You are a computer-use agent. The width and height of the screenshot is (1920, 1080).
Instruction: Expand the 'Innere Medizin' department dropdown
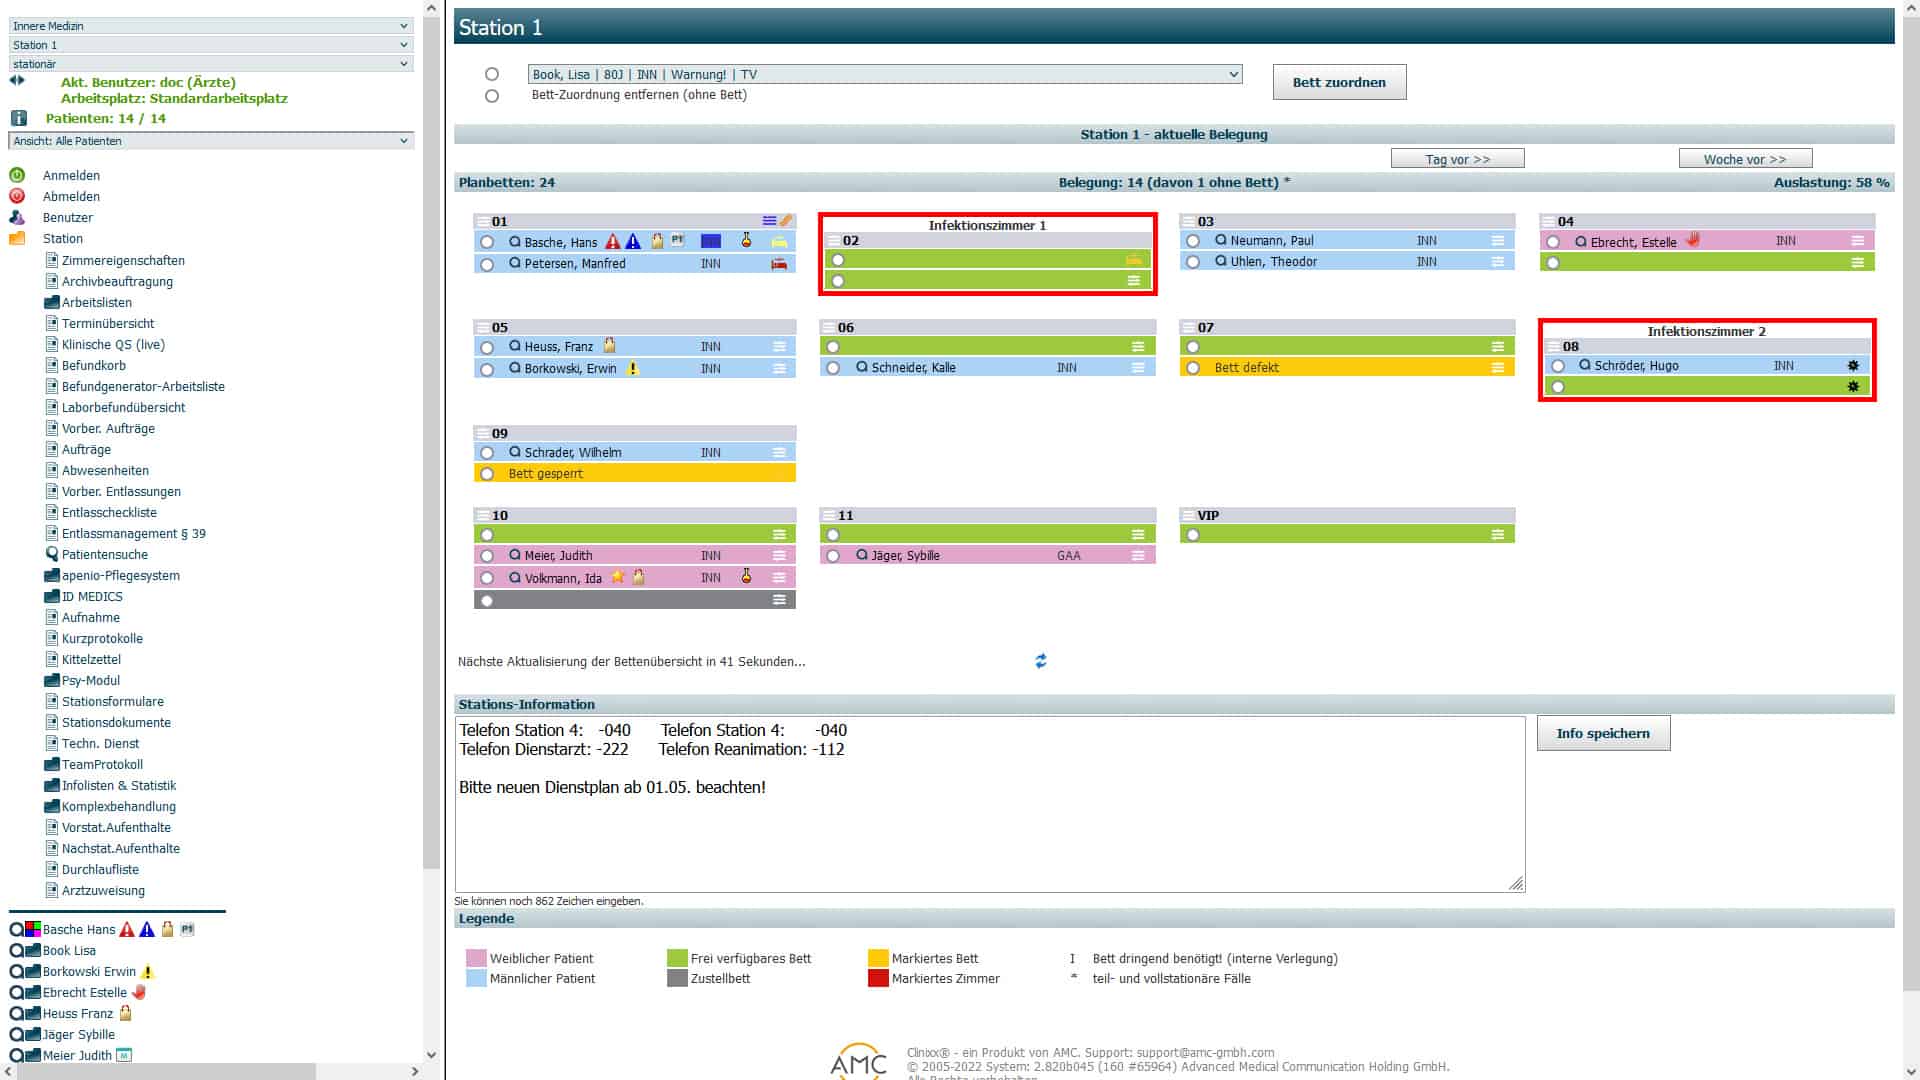coord(211,26)
